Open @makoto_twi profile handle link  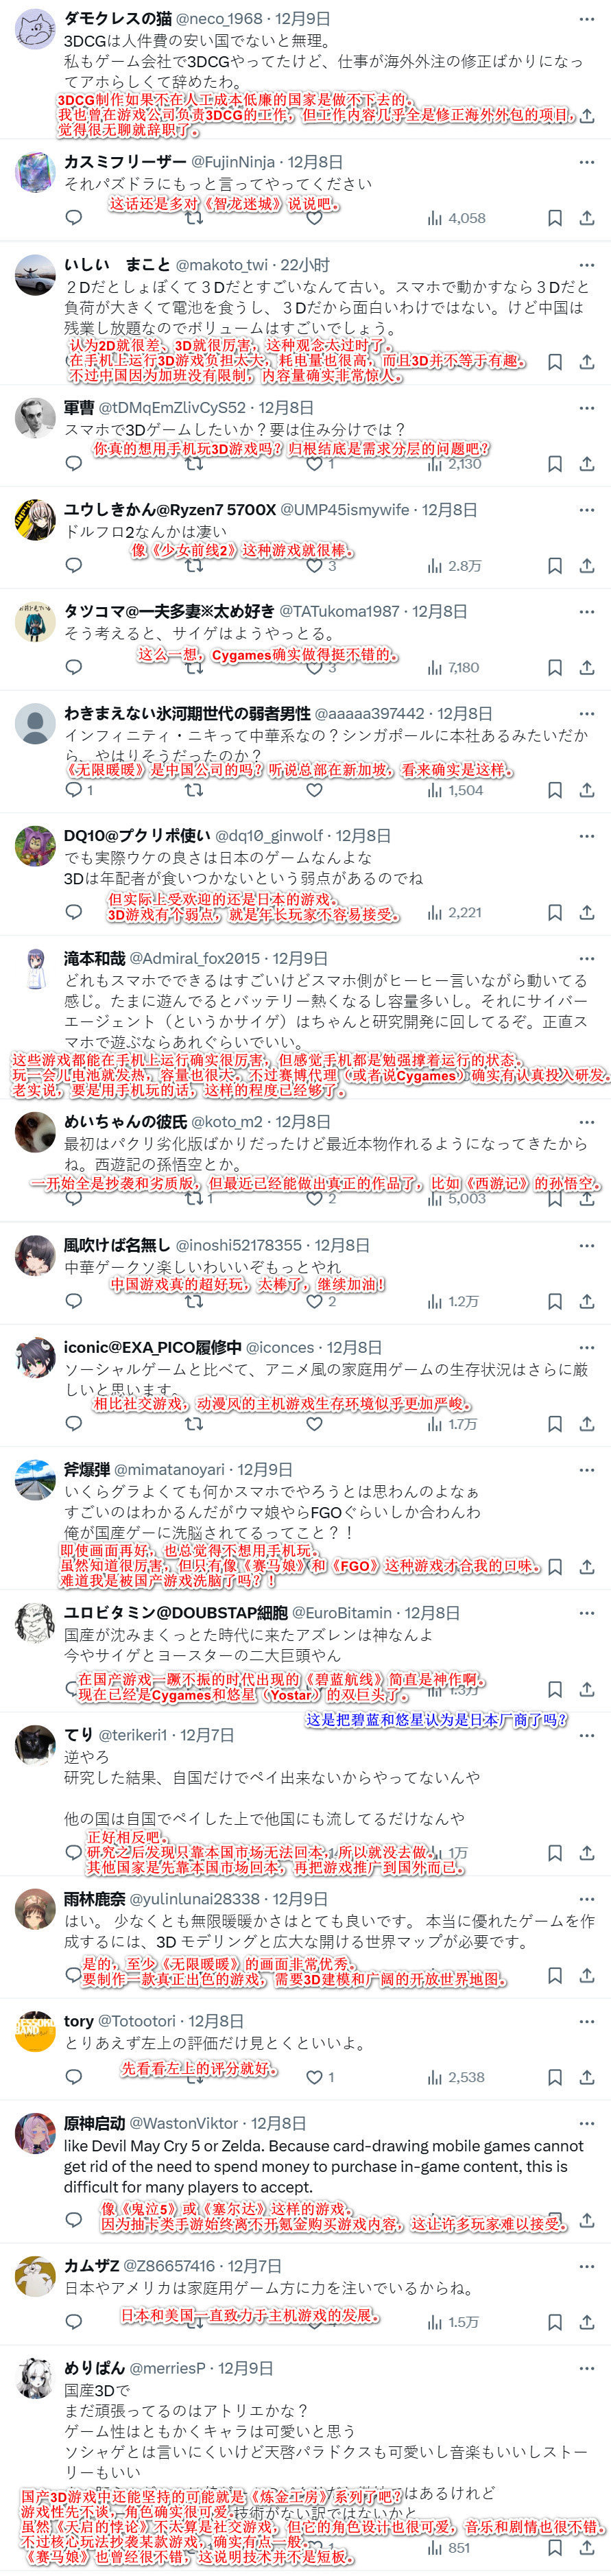click(222, 264)
